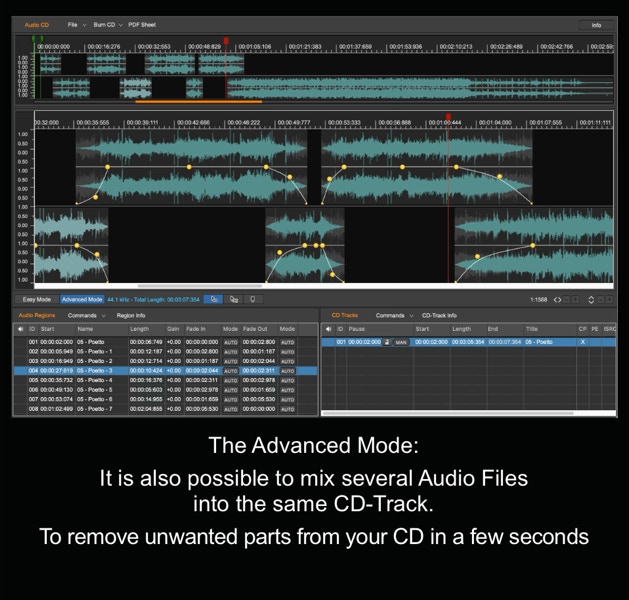The width and height of the screenshot is (629, 600).
Task: Click speaker icon in CD Tracks header
Action: (327, 328)
